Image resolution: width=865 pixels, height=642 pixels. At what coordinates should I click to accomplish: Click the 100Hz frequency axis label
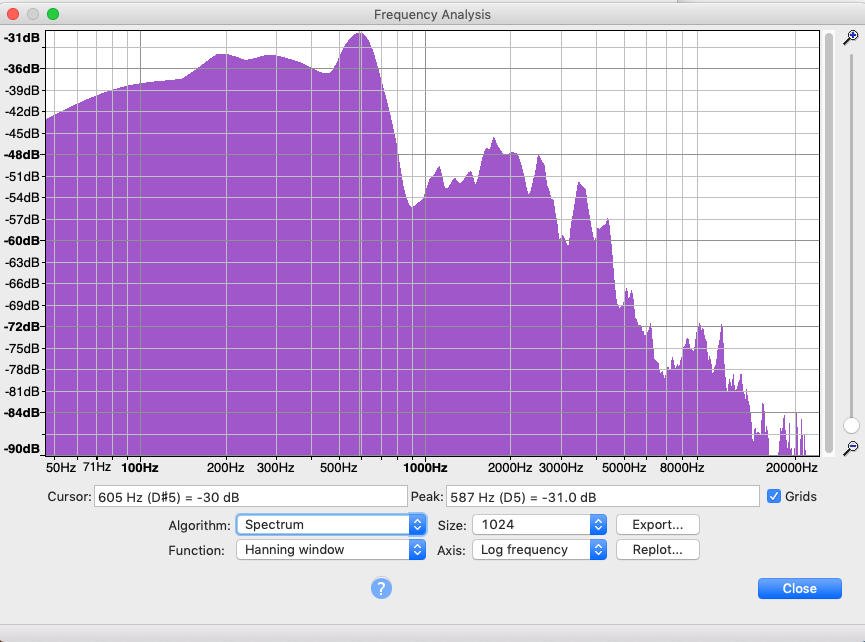(x=140, y=468)
